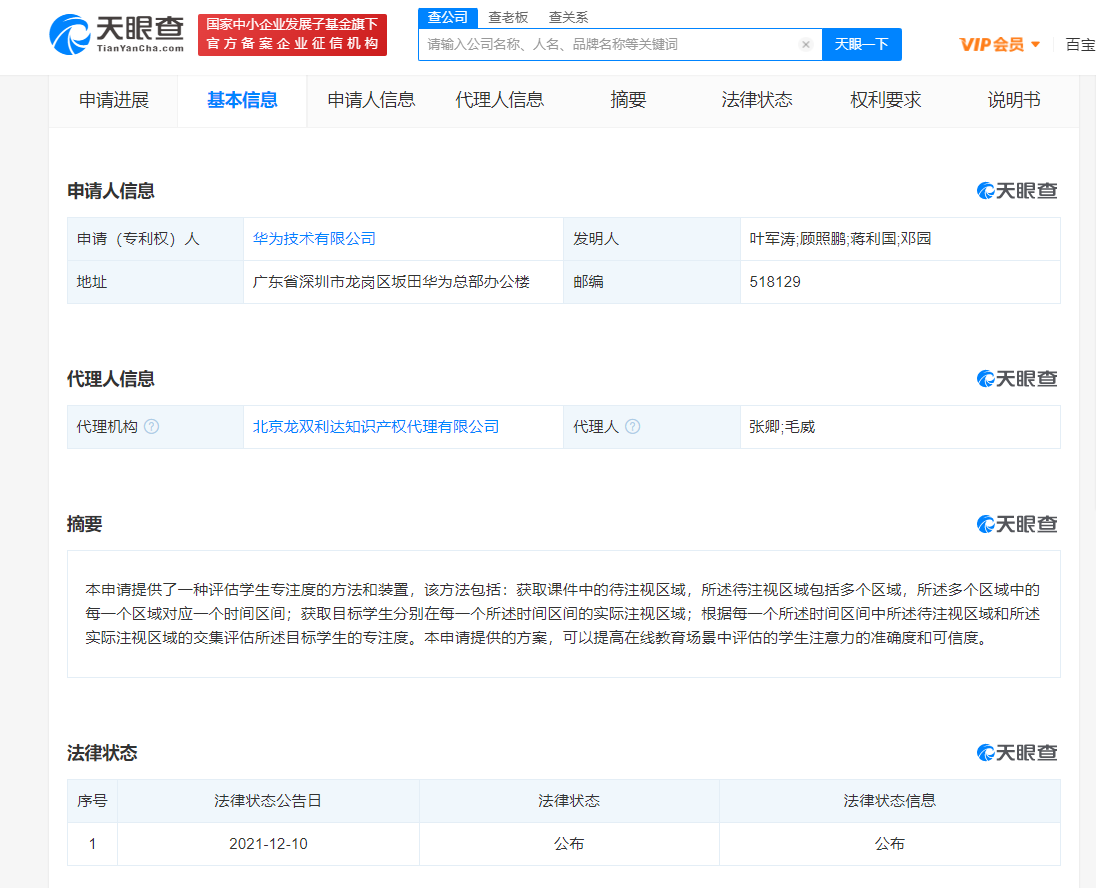Viewport: 1096px width, 888px height.
Task: Show help for 代理机构
Action: tap(152, 427)
